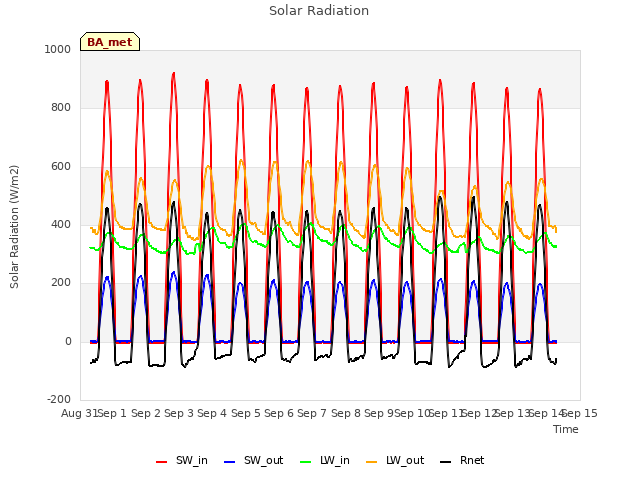Click the Sep 4 x-axis tick label

pos(212,413)
